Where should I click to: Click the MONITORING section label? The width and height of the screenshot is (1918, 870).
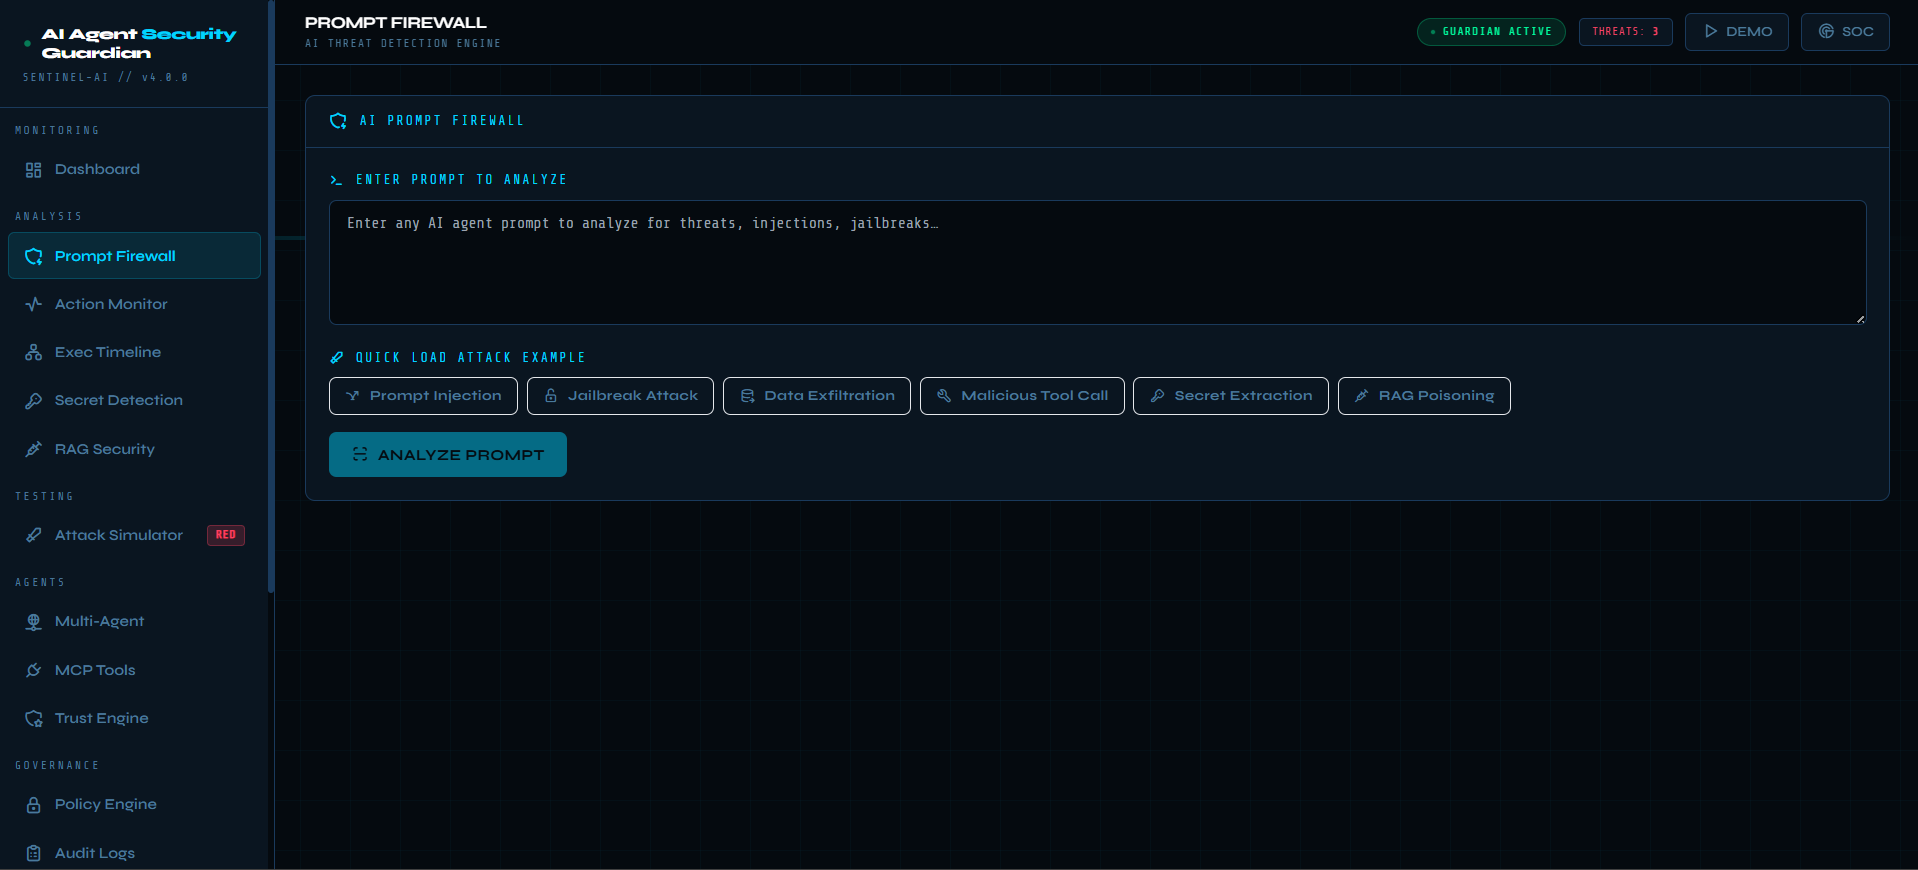[57, 130]
